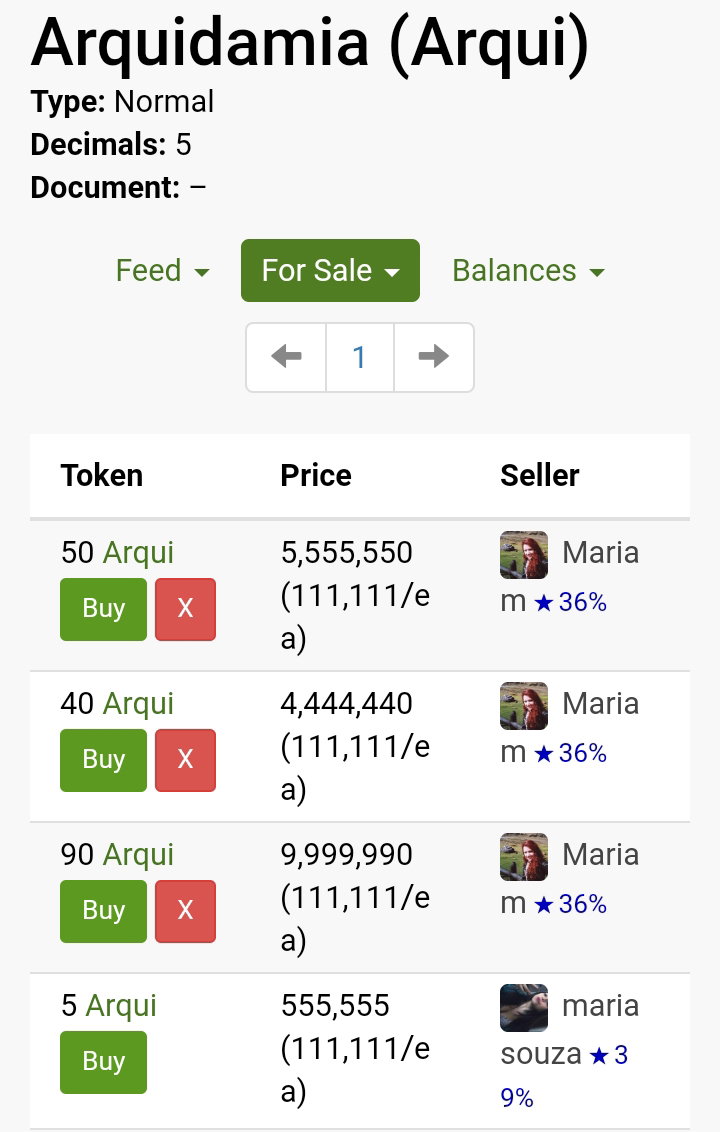Screen dimensions: 720x1132
Task: Buy the 40 Arqui listing
Action: [x=103, y=759]
